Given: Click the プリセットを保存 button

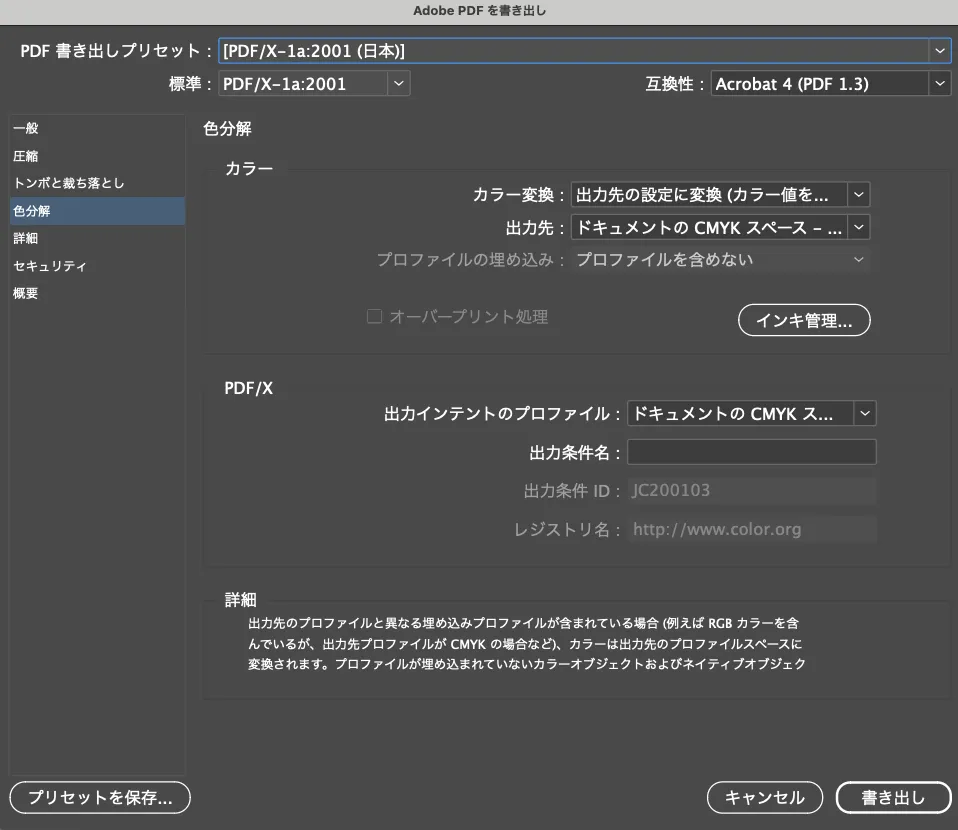Looking at the screenshot, I should click(99, 797).
